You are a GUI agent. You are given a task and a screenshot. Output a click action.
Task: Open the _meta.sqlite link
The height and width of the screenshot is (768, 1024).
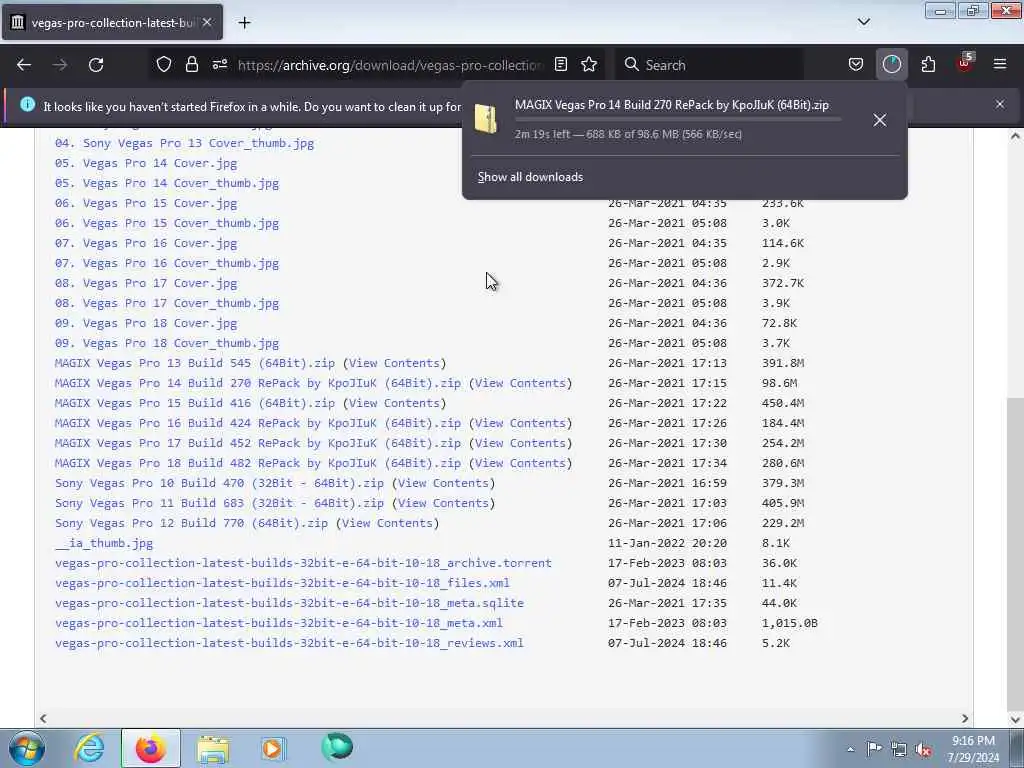pos(289,603)
